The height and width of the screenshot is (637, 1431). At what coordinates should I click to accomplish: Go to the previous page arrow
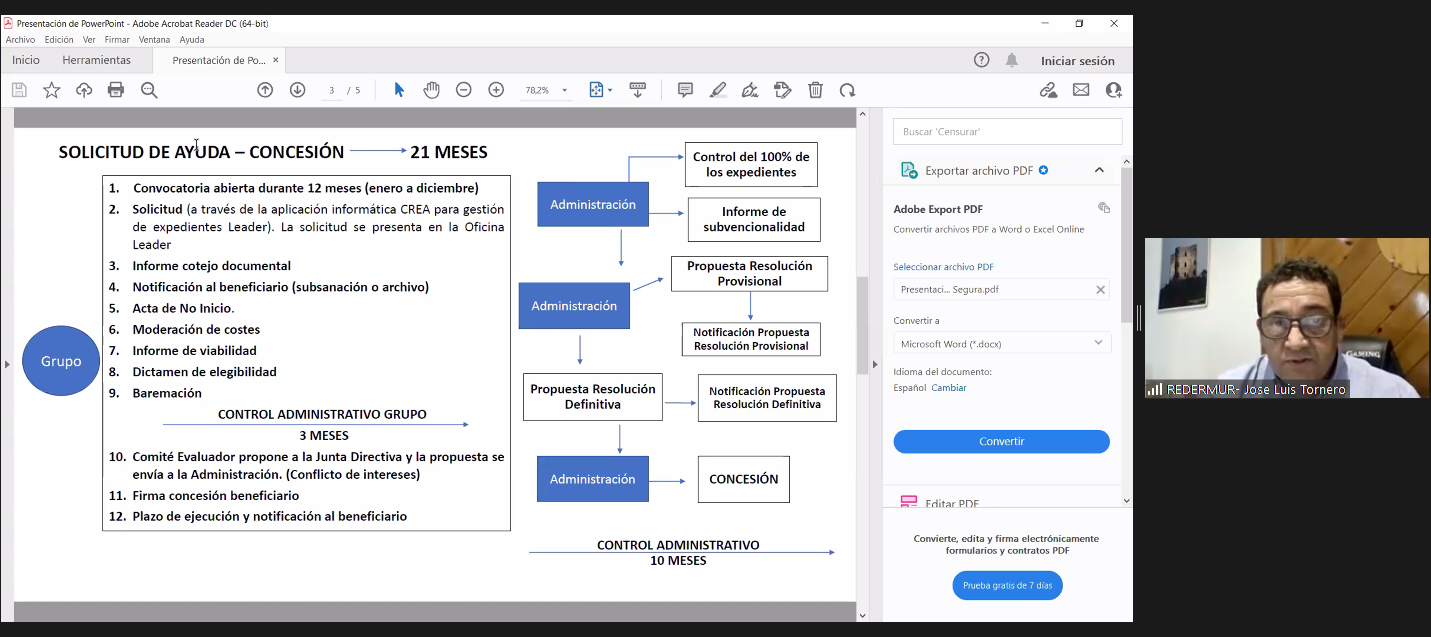click(x=265, y=90)
